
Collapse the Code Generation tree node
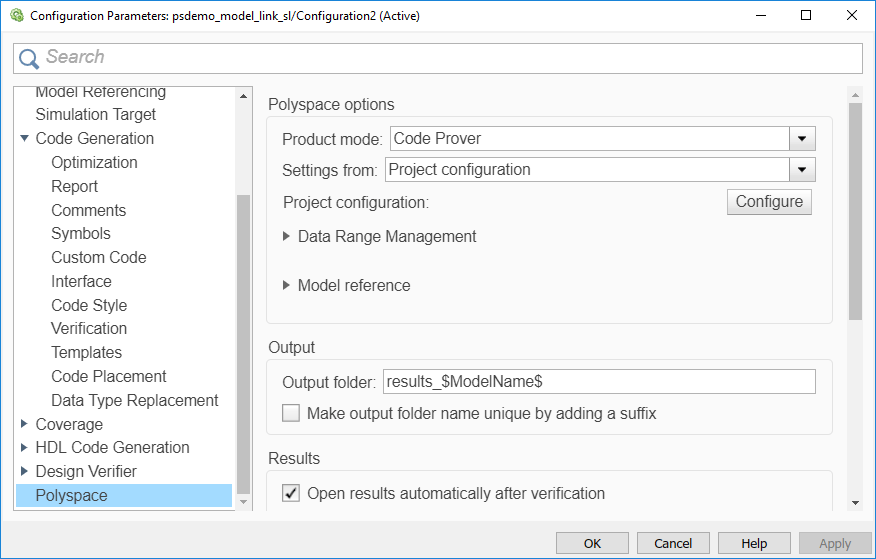click(x=25, y=139)
